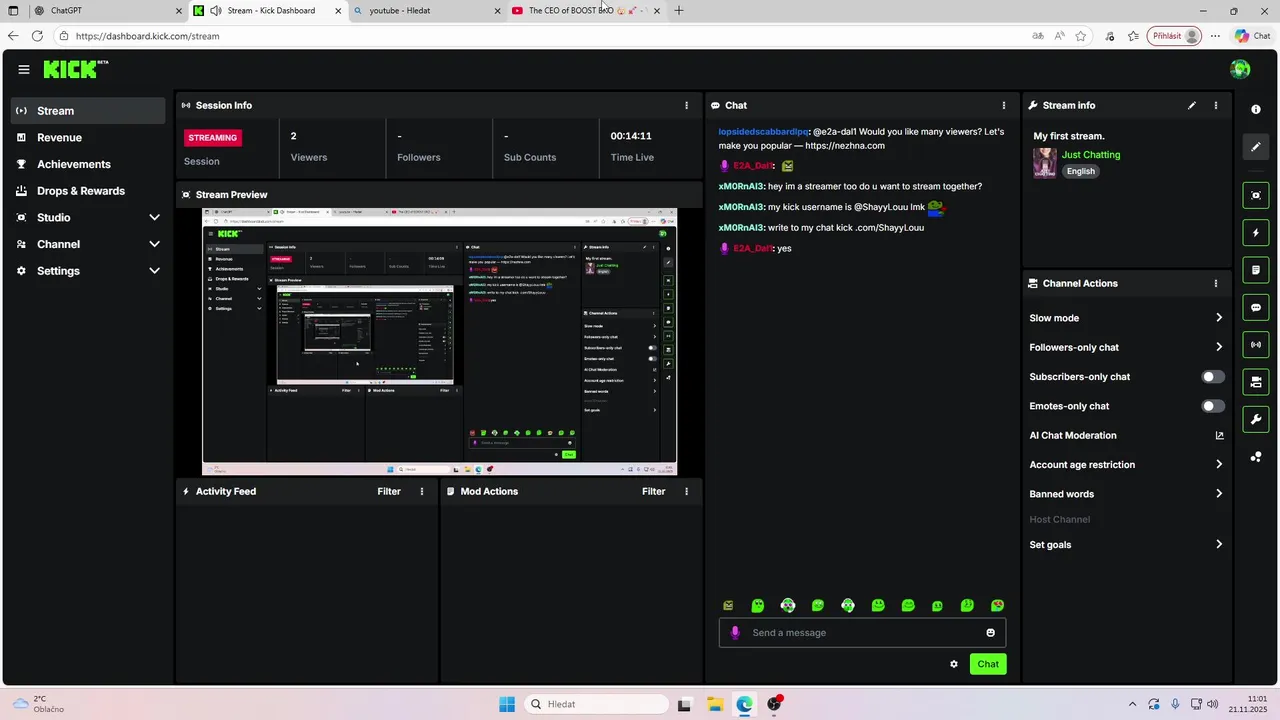
Task: Toggle Emotes-only chat switch
Action: (1213, 406)
